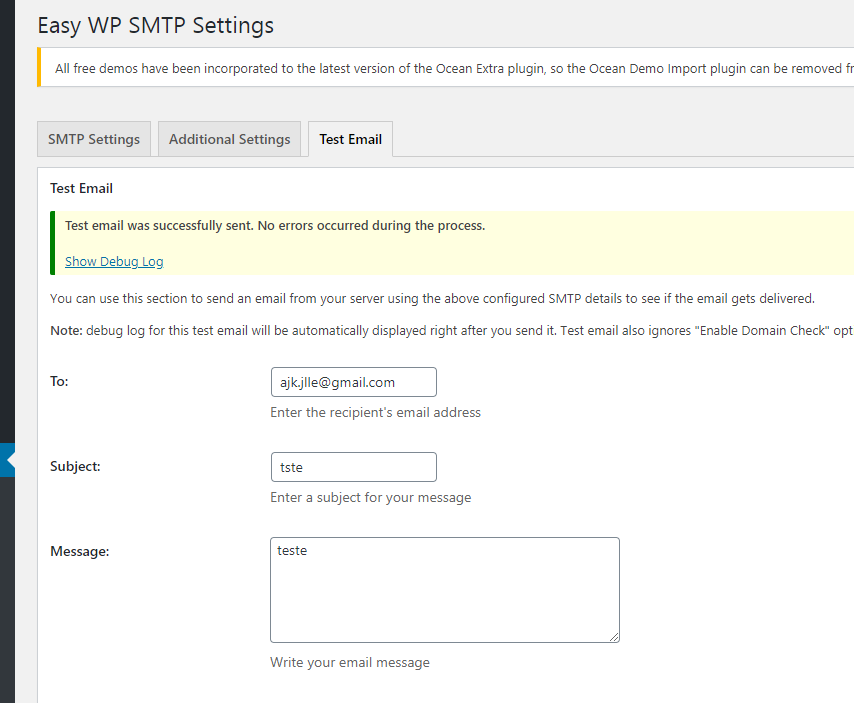Click the Test Email section heading
Screen dimensions: 854x703
tap(81, 188)
